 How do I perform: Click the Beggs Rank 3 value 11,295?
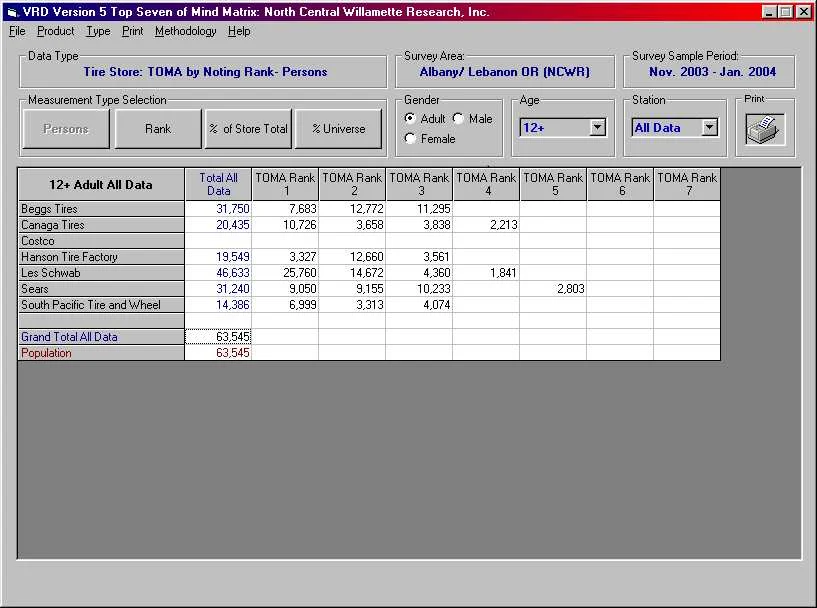click(x=419, y=209)
